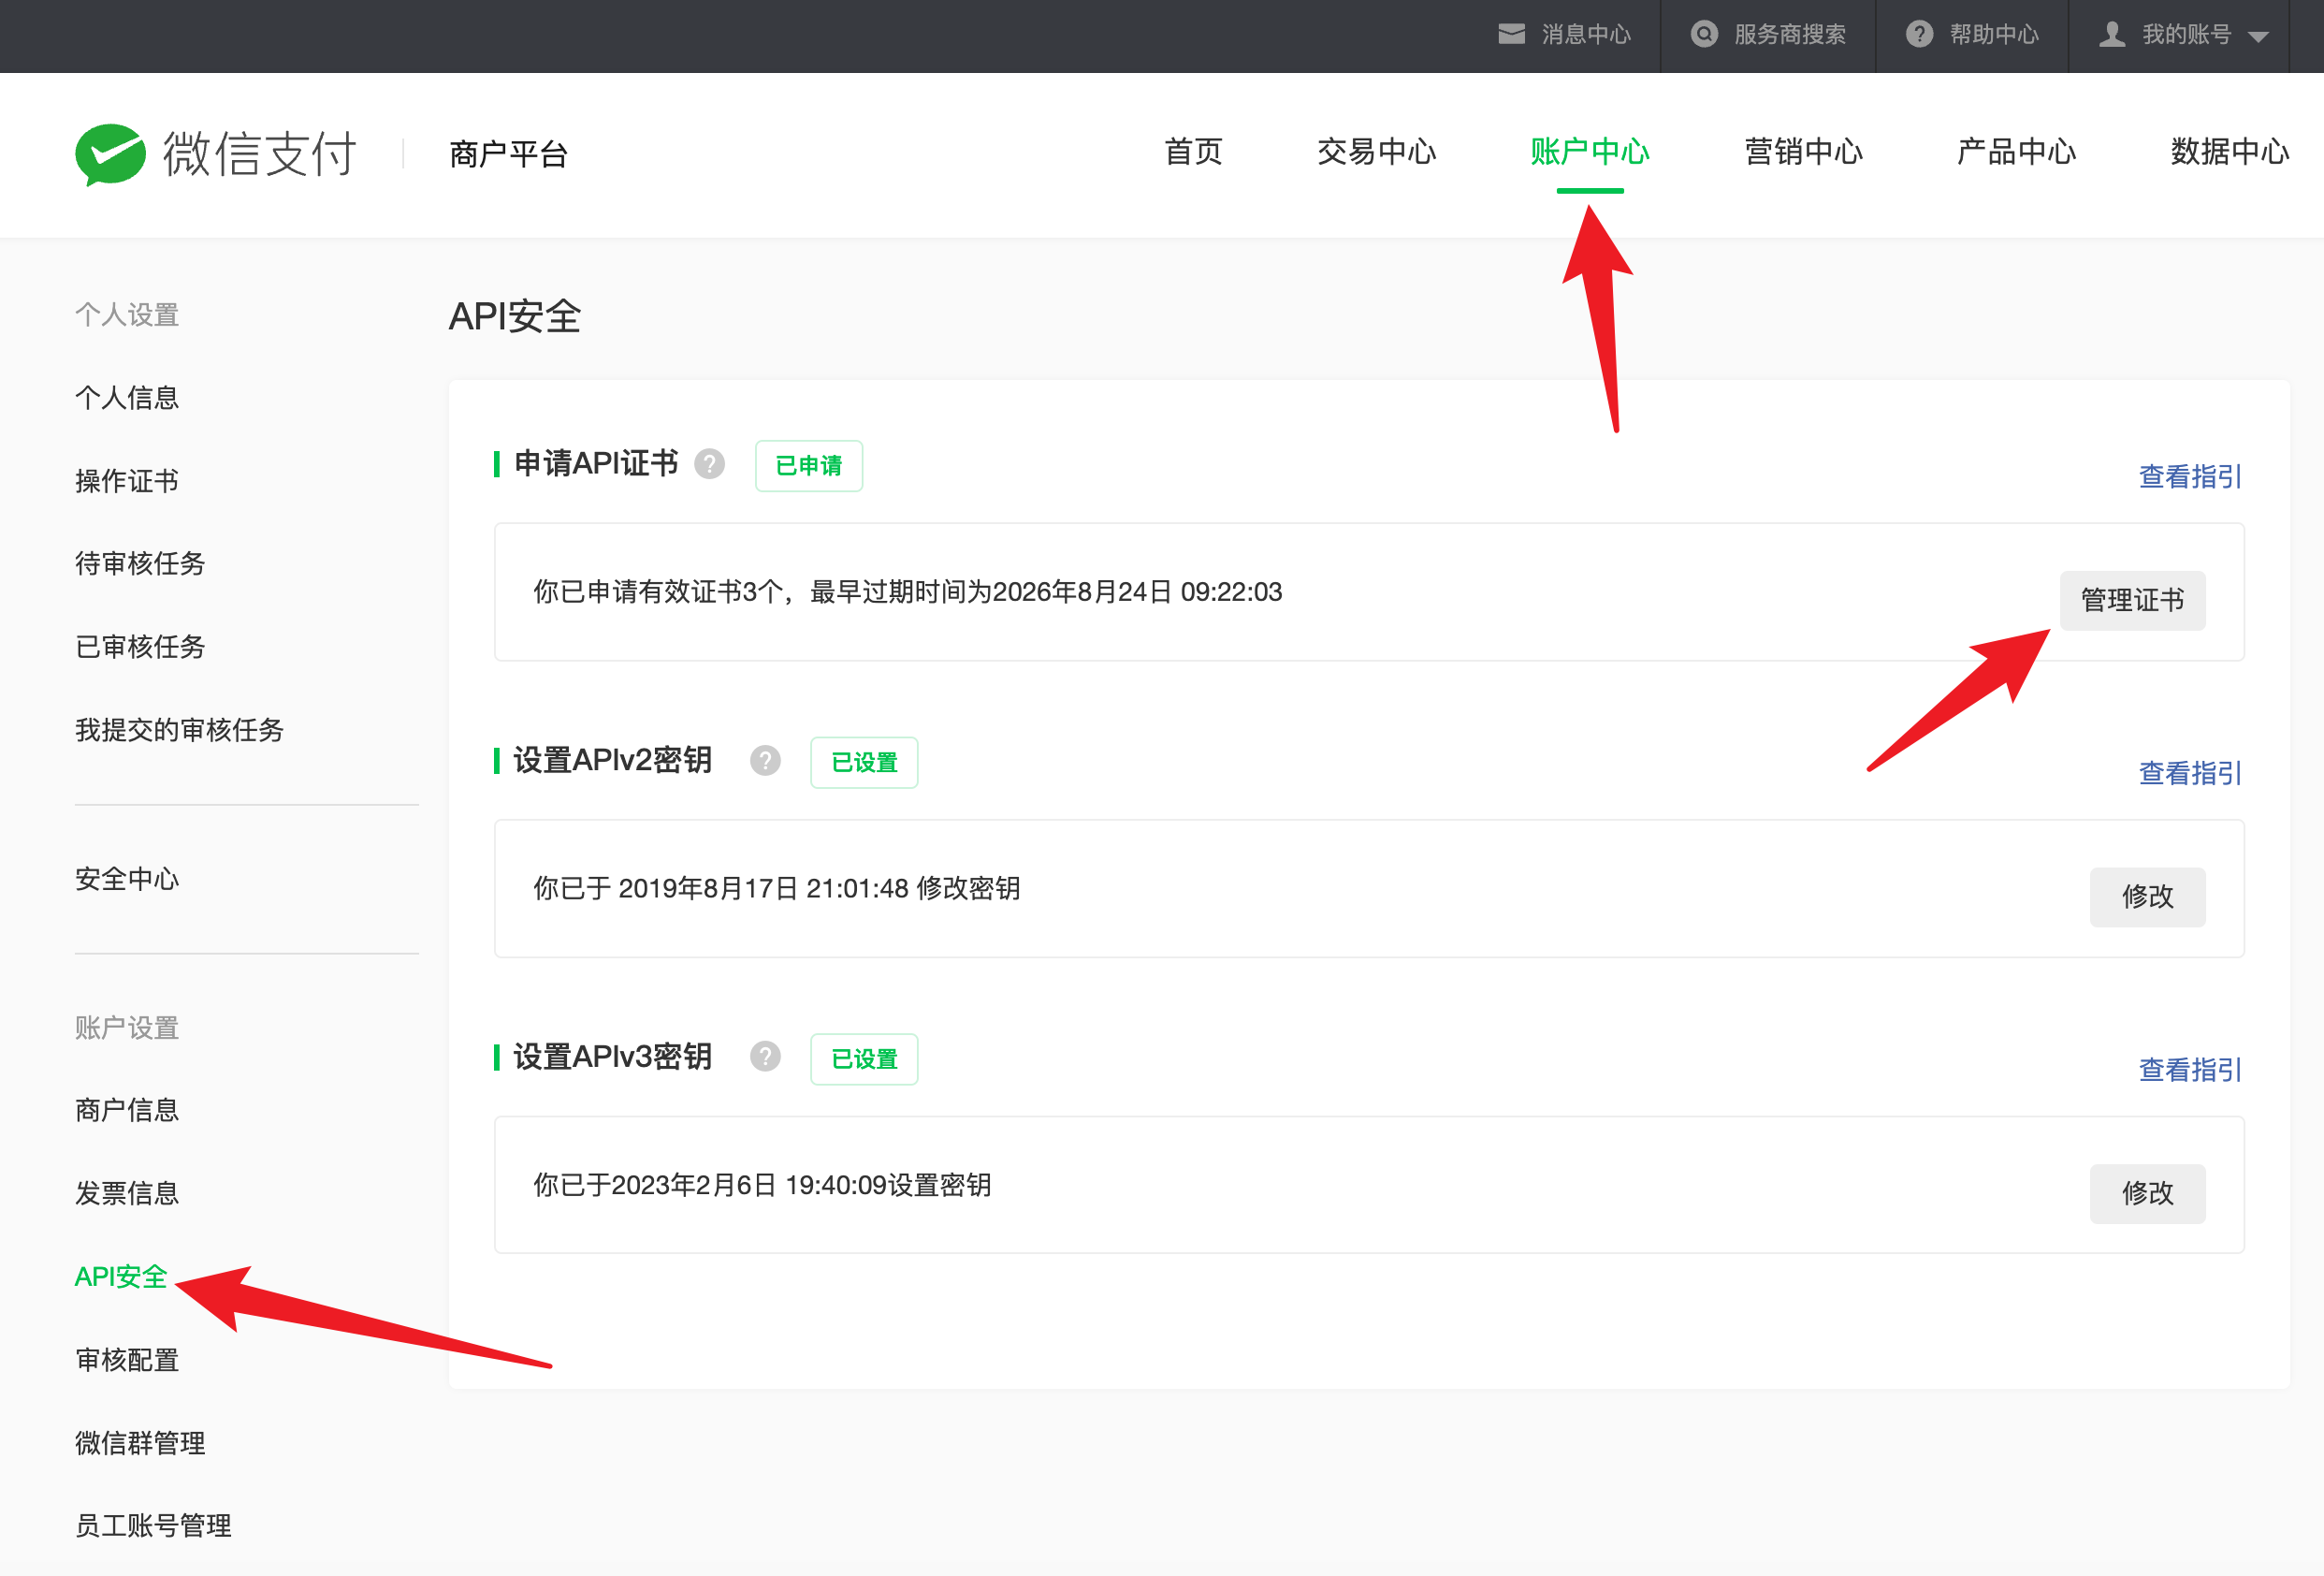
Task: Click 修改 button for APIv2 key
Action: coord(2147,897)
